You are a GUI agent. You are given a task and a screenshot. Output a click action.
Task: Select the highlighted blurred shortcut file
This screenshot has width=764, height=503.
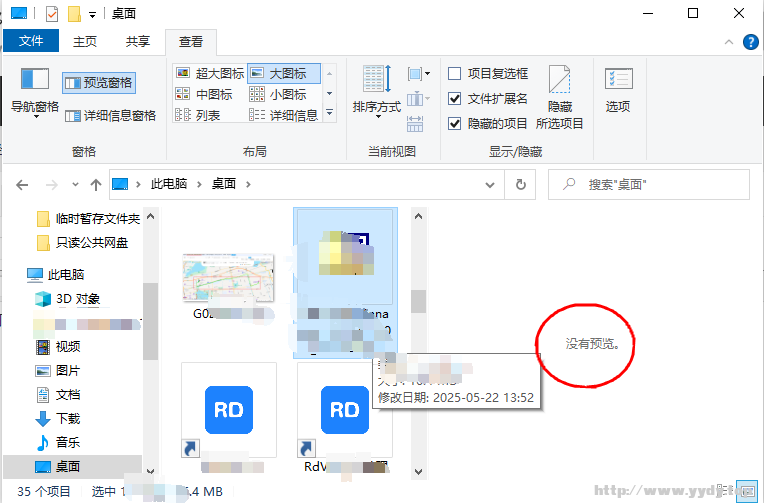point(345,283)
